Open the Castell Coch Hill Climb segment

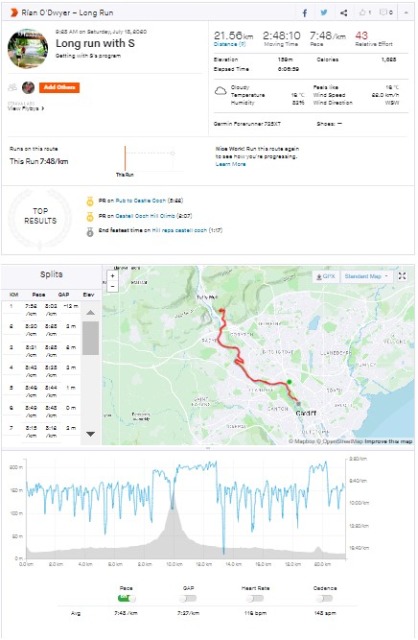pyautogui.click(x=145, y=216)
